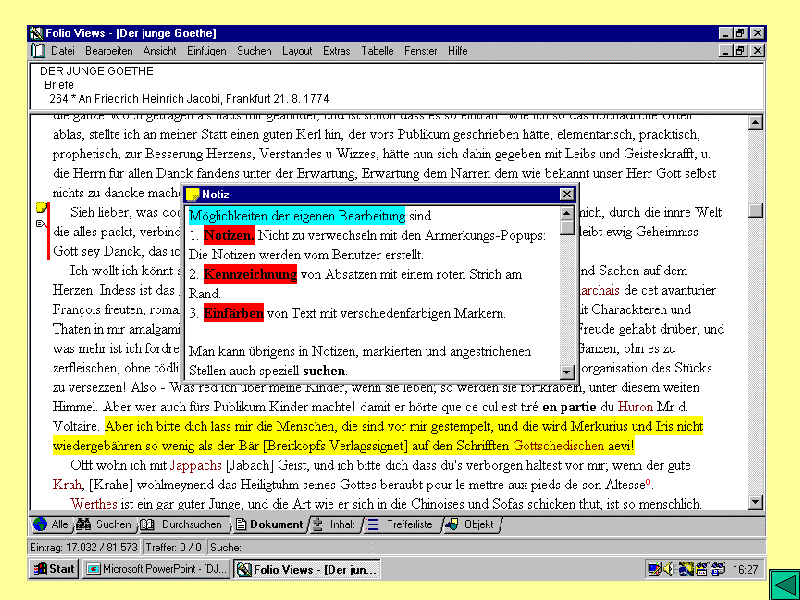Close the Notiz popup window

[567, 194]
